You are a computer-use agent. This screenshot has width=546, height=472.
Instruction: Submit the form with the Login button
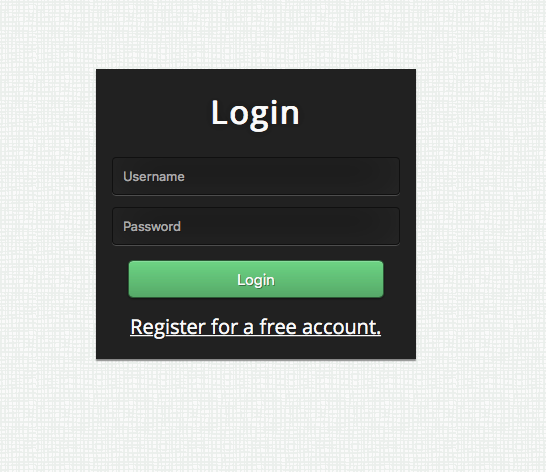coord(256,279)
